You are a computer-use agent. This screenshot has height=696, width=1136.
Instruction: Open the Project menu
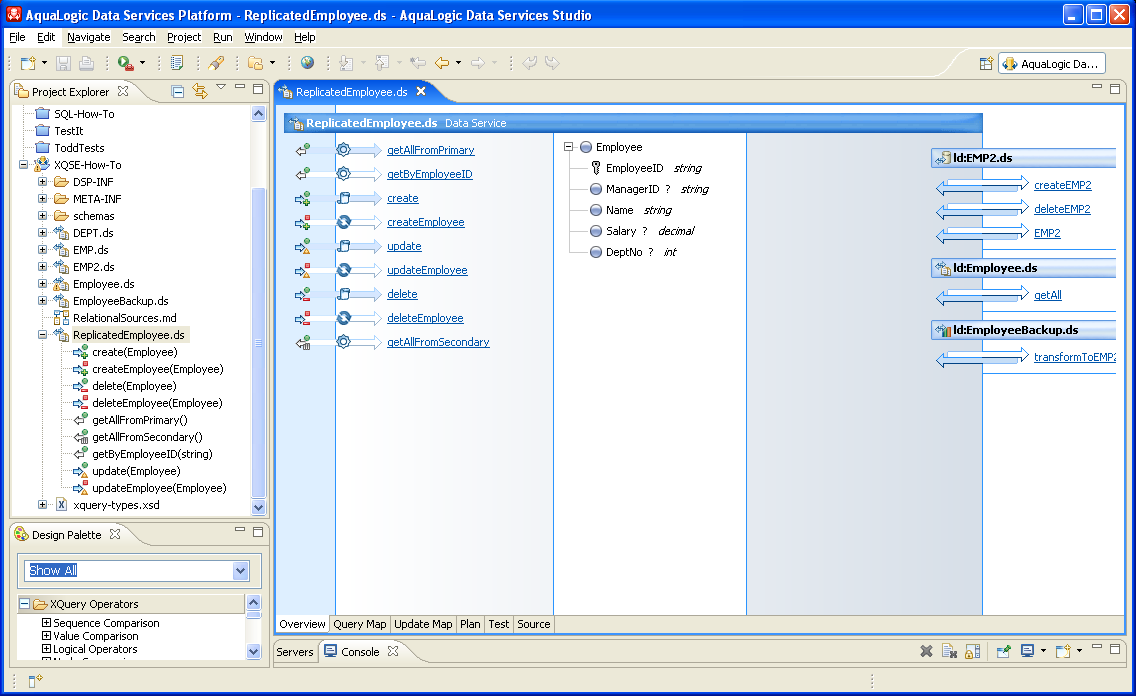(x=184, y=37)
